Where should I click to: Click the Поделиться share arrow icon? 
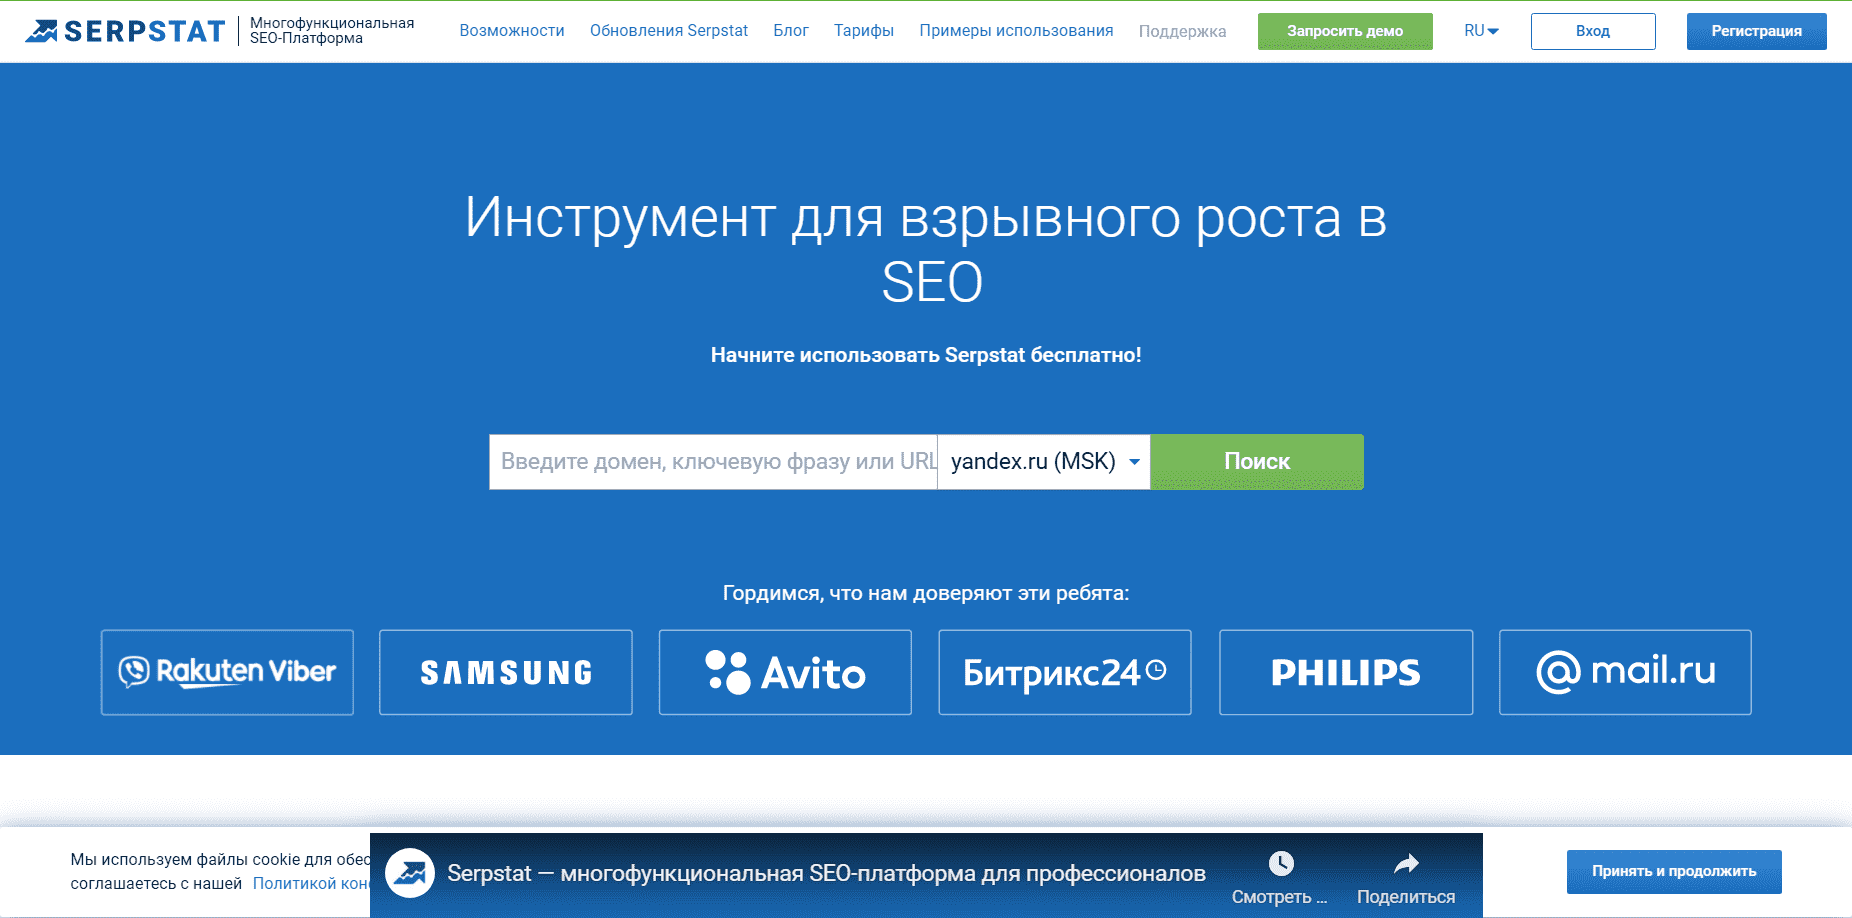[1406, 863]
